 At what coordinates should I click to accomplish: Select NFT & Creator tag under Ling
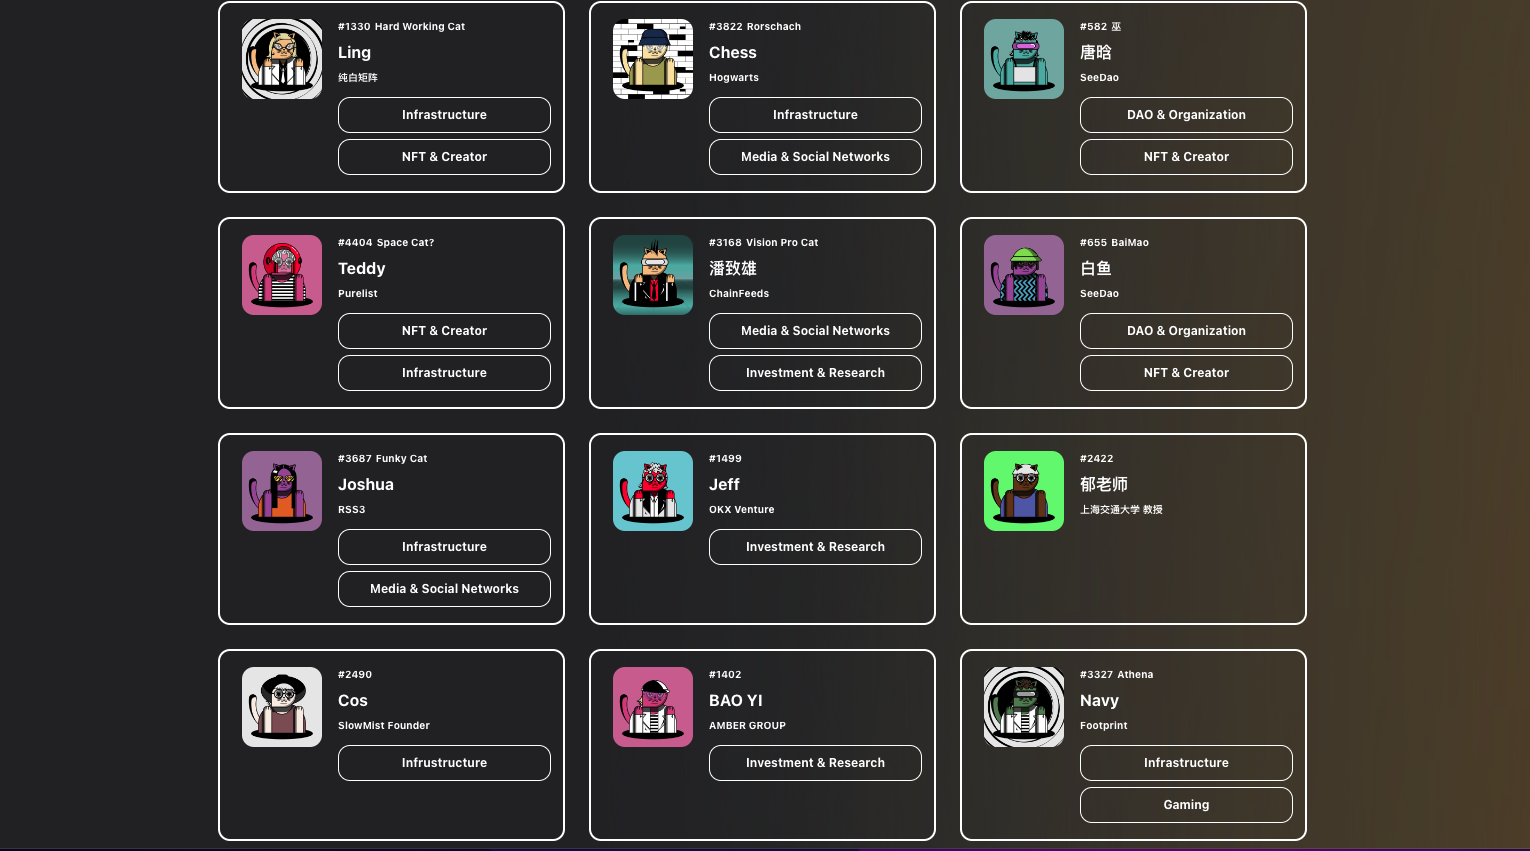coord(444,157)
